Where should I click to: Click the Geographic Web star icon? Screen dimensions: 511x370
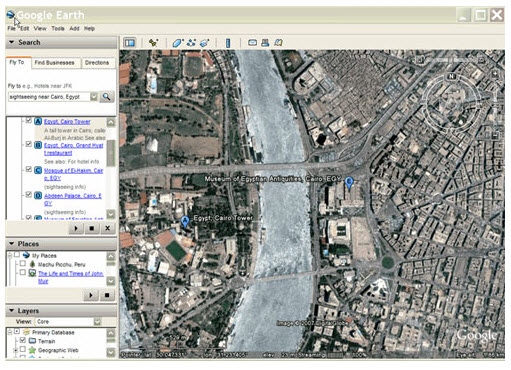32,350
